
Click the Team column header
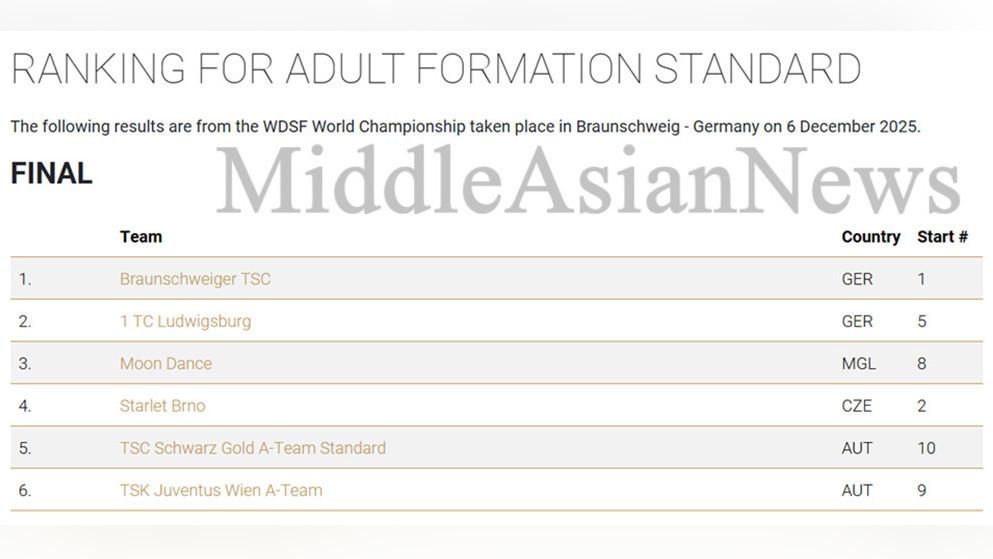141,237
